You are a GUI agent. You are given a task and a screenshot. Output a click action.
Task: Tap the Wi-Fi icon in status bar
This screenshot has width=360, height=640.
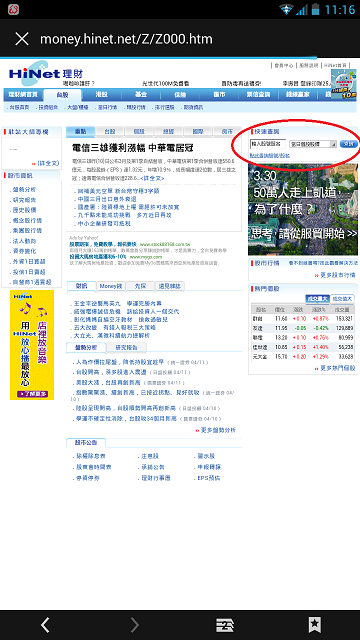286,9
